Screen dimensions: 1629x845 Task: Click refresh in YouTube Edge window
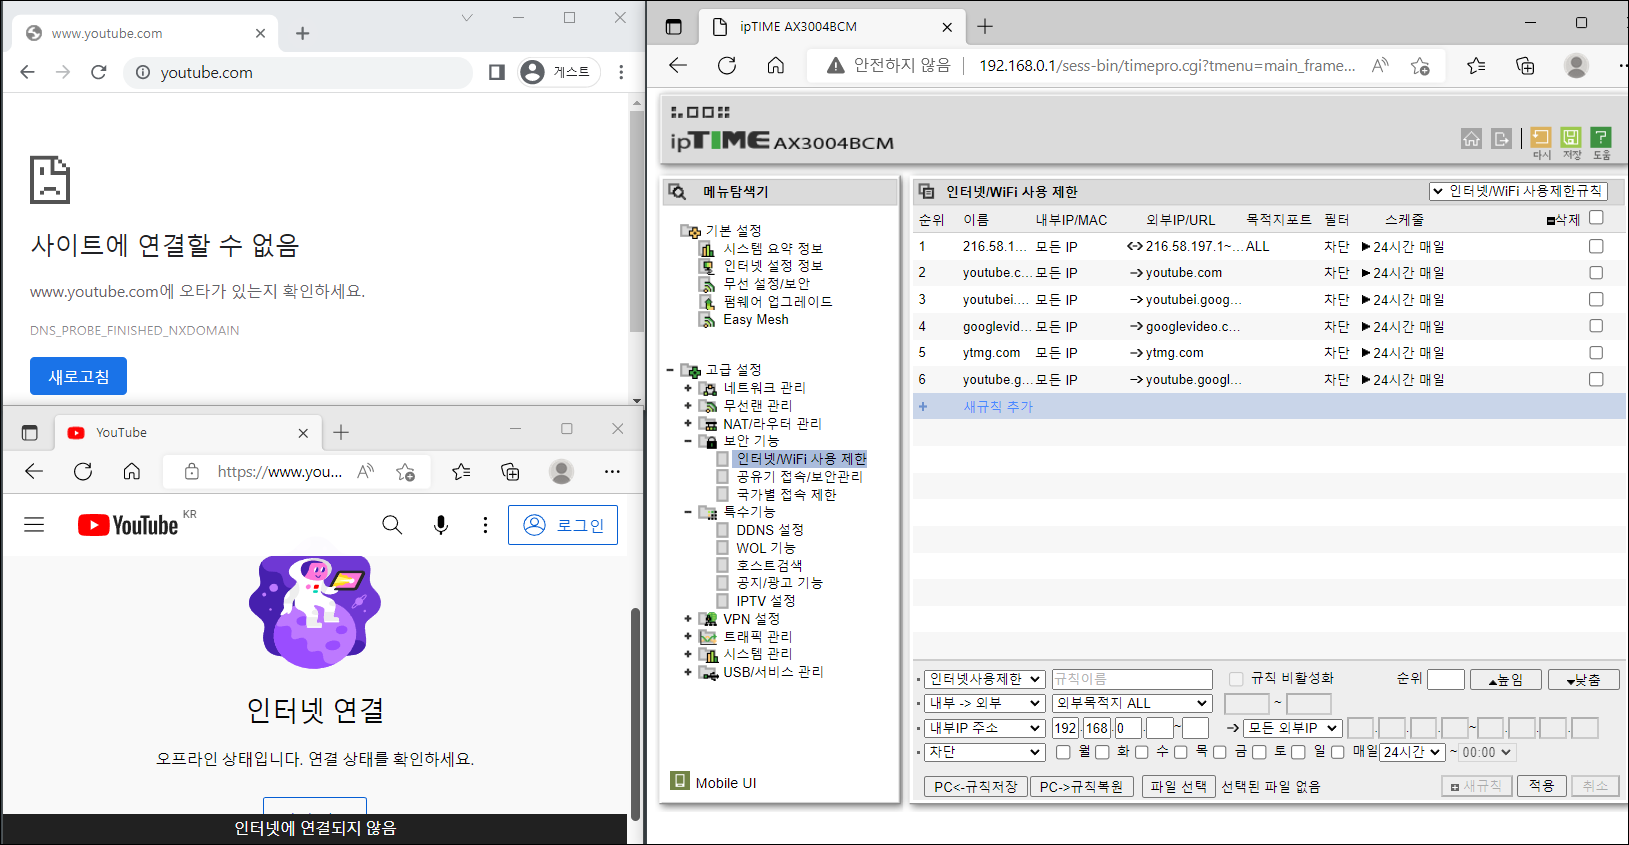click(83, 471)
